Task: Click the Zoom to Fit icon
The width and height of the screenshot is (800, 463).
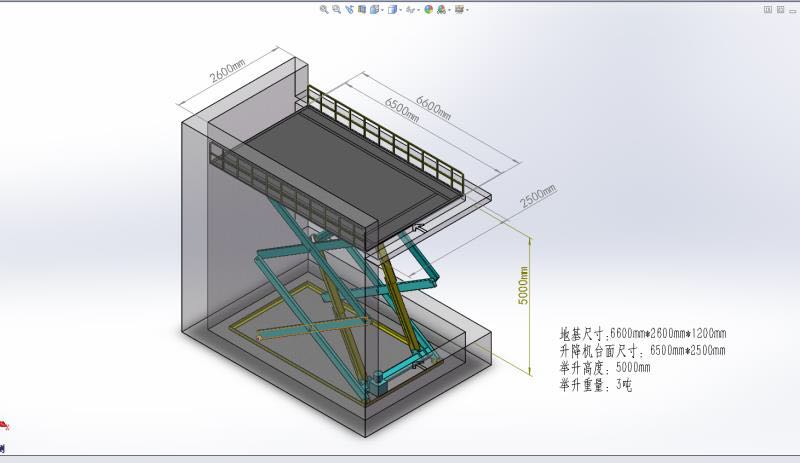Action: 324,9
